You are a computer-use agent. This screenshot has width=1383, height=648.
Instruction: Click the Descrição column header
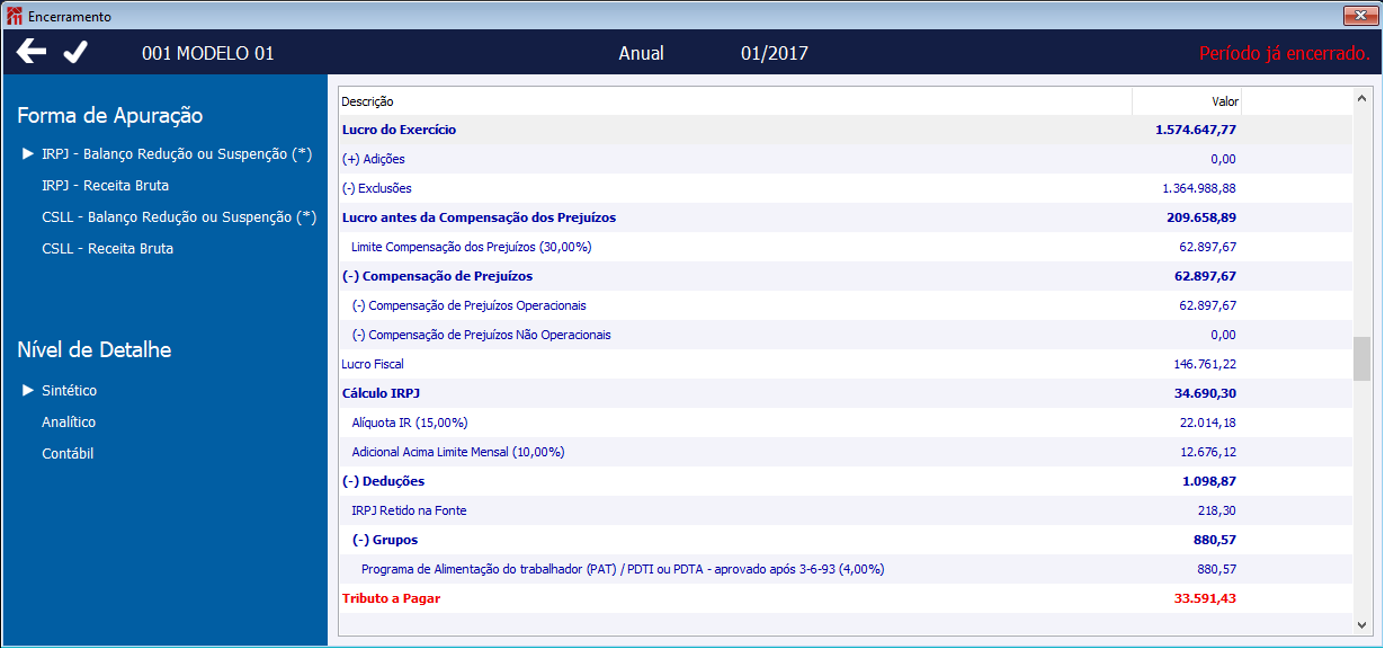735,101
